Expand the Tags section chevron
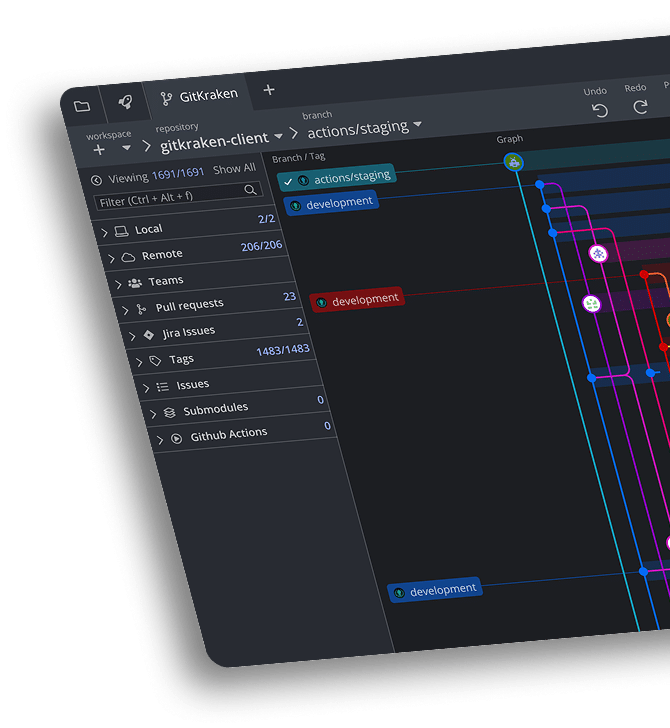The image size is (670, 728). [139, 362]
